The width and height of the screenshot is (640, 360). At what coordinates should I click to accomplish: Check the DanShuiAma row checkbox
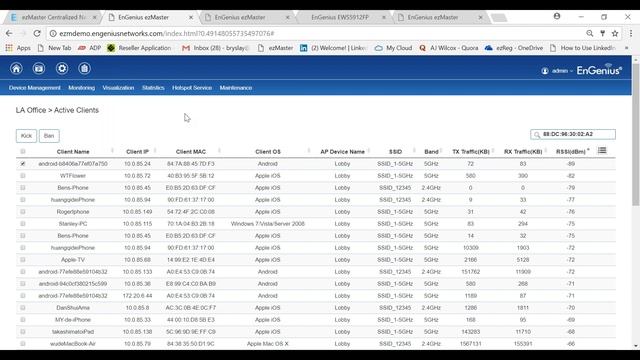click(23, 308)
